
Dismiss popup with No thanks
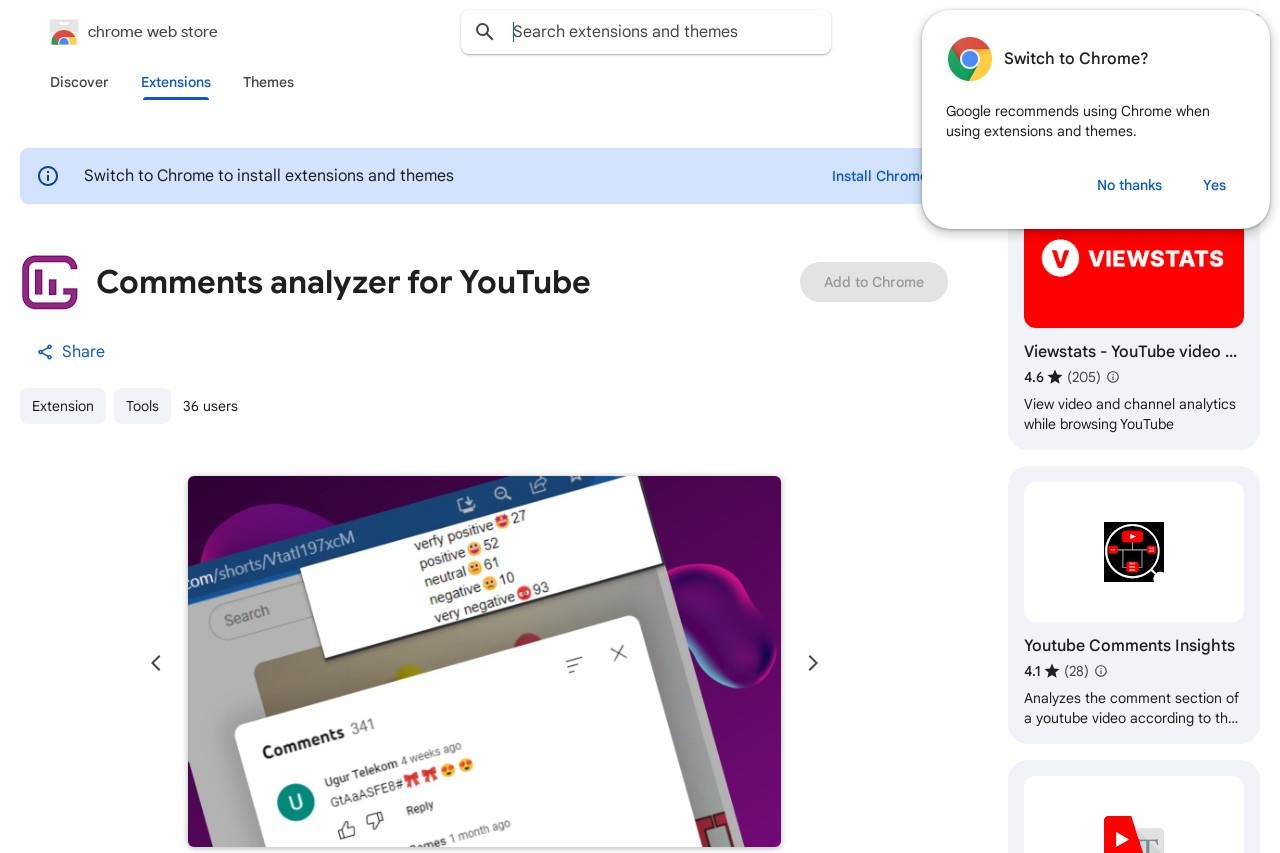pos(1129,185)
